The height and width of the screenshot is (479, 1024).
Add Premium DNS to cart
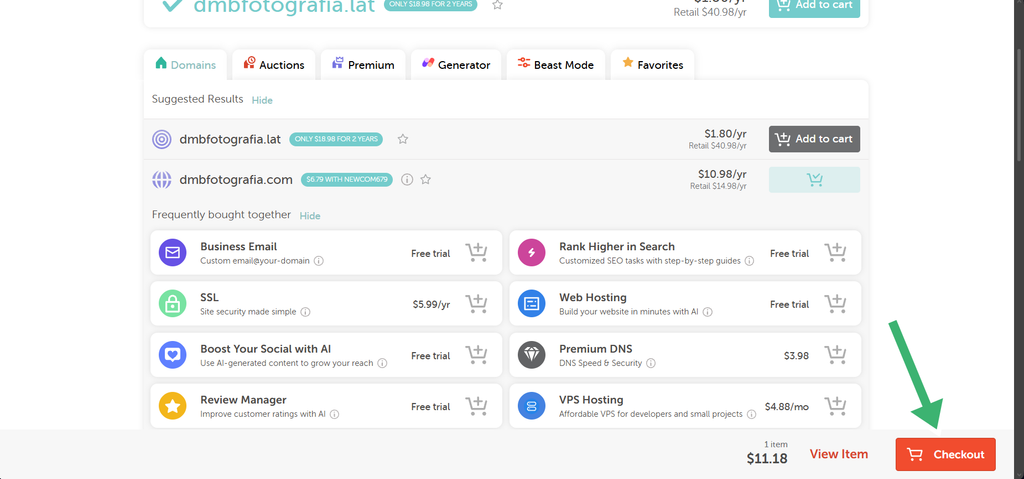[x=835, y=355]
